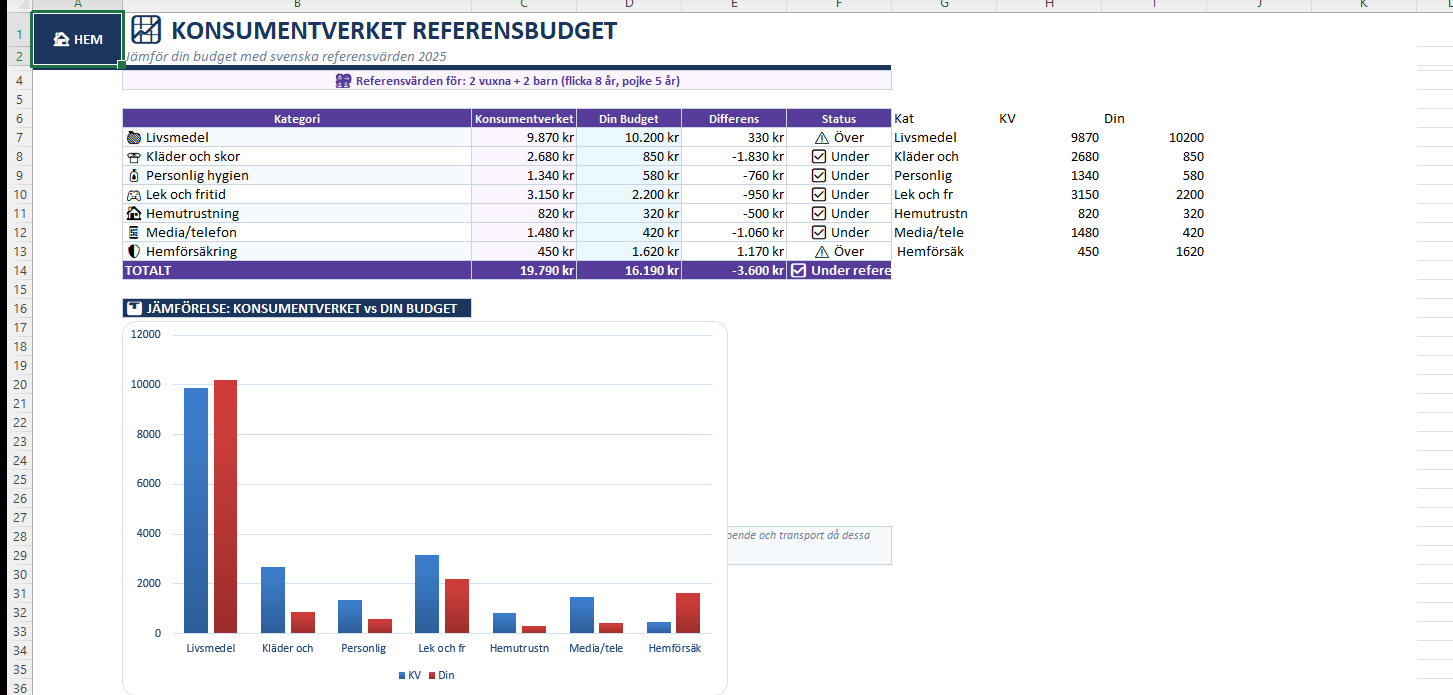Click the icon in the JÄMFÖRELSE chart heading
This screenshot has height=695, width=1453.
[x=135, y=308]
